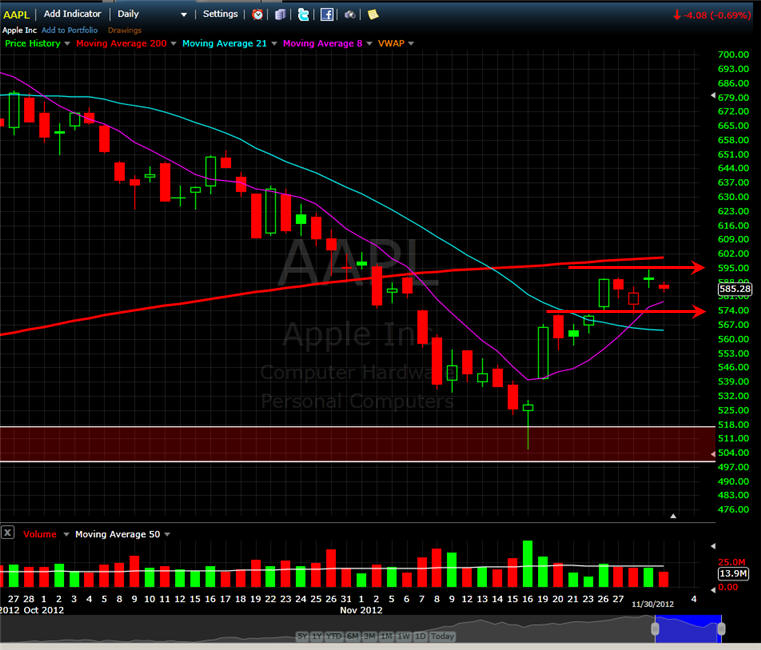Expand the Moving Average 200 options arrow
This screenshot has width=761, height=650.
pyautogui.click(x=173, y=44)
